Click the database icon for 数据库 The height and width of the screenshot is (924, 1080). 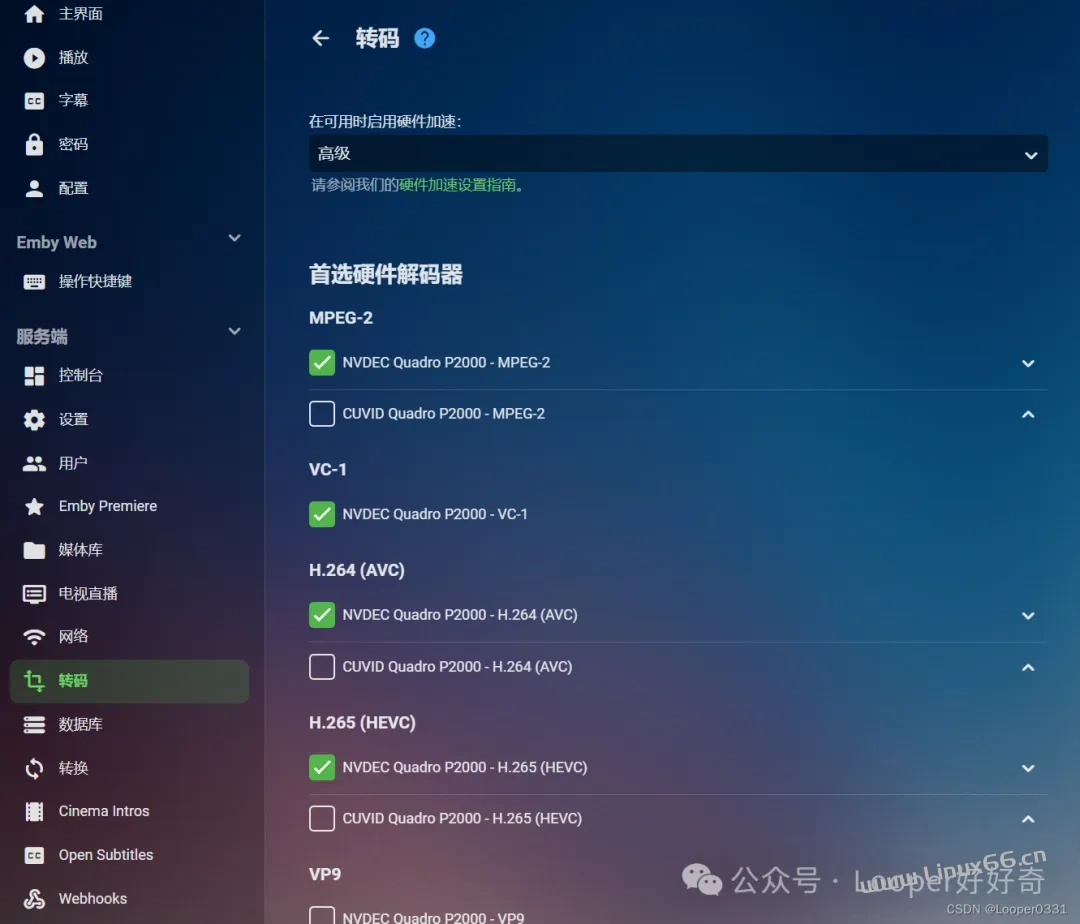pyautogui.click(x=34, y=725)
